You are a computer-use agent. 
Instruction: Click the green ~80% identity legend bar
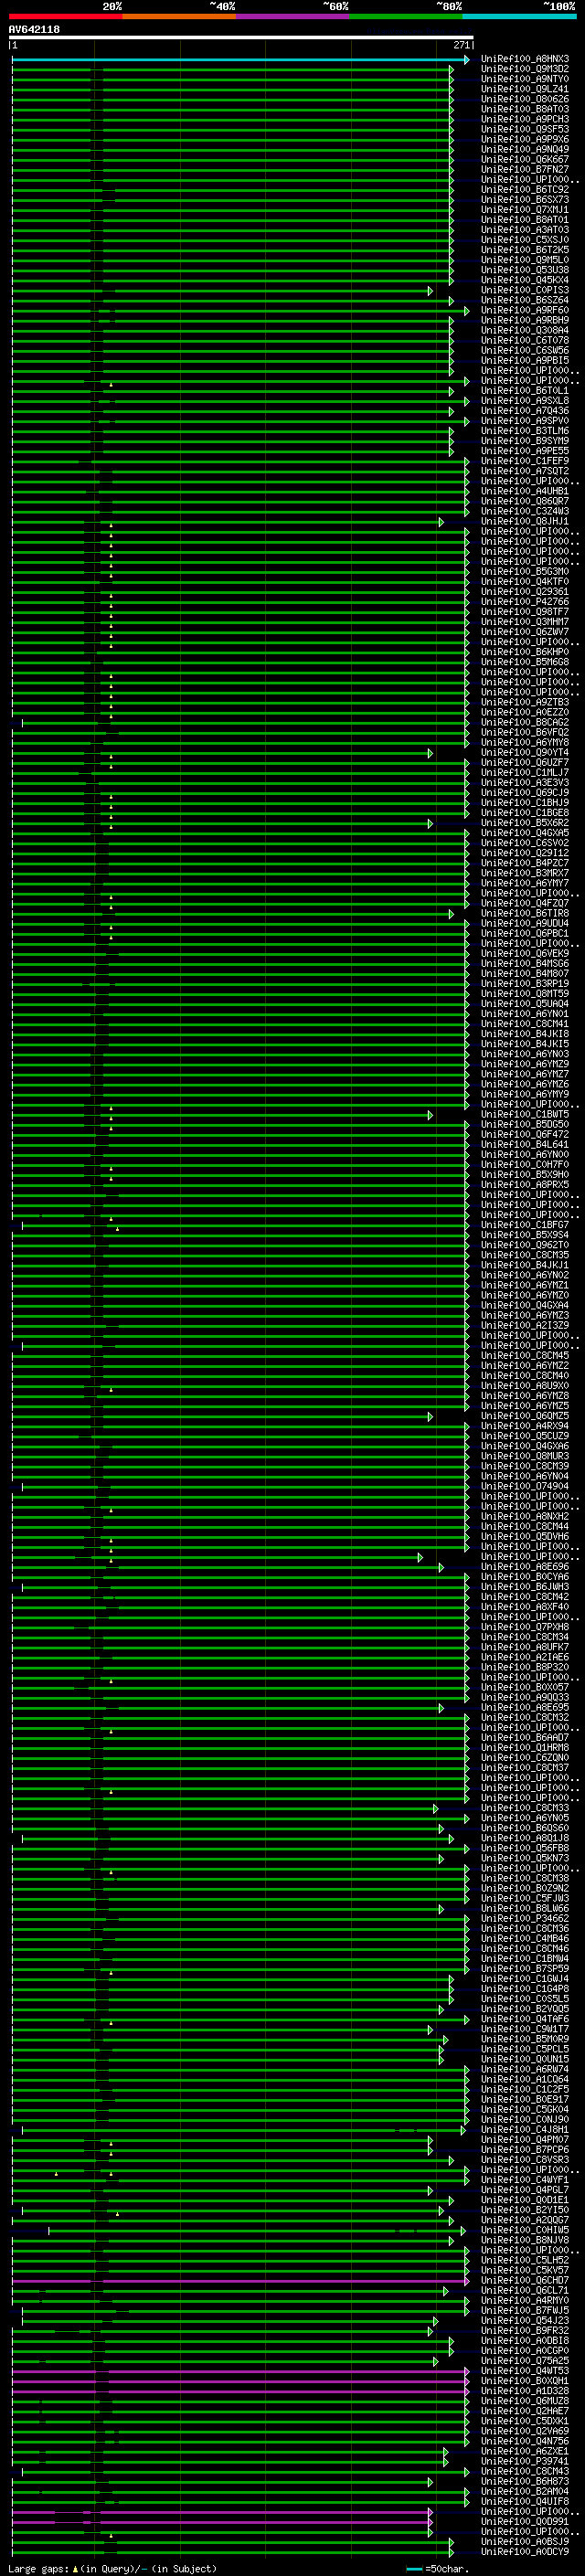click(x=406, y=16)
